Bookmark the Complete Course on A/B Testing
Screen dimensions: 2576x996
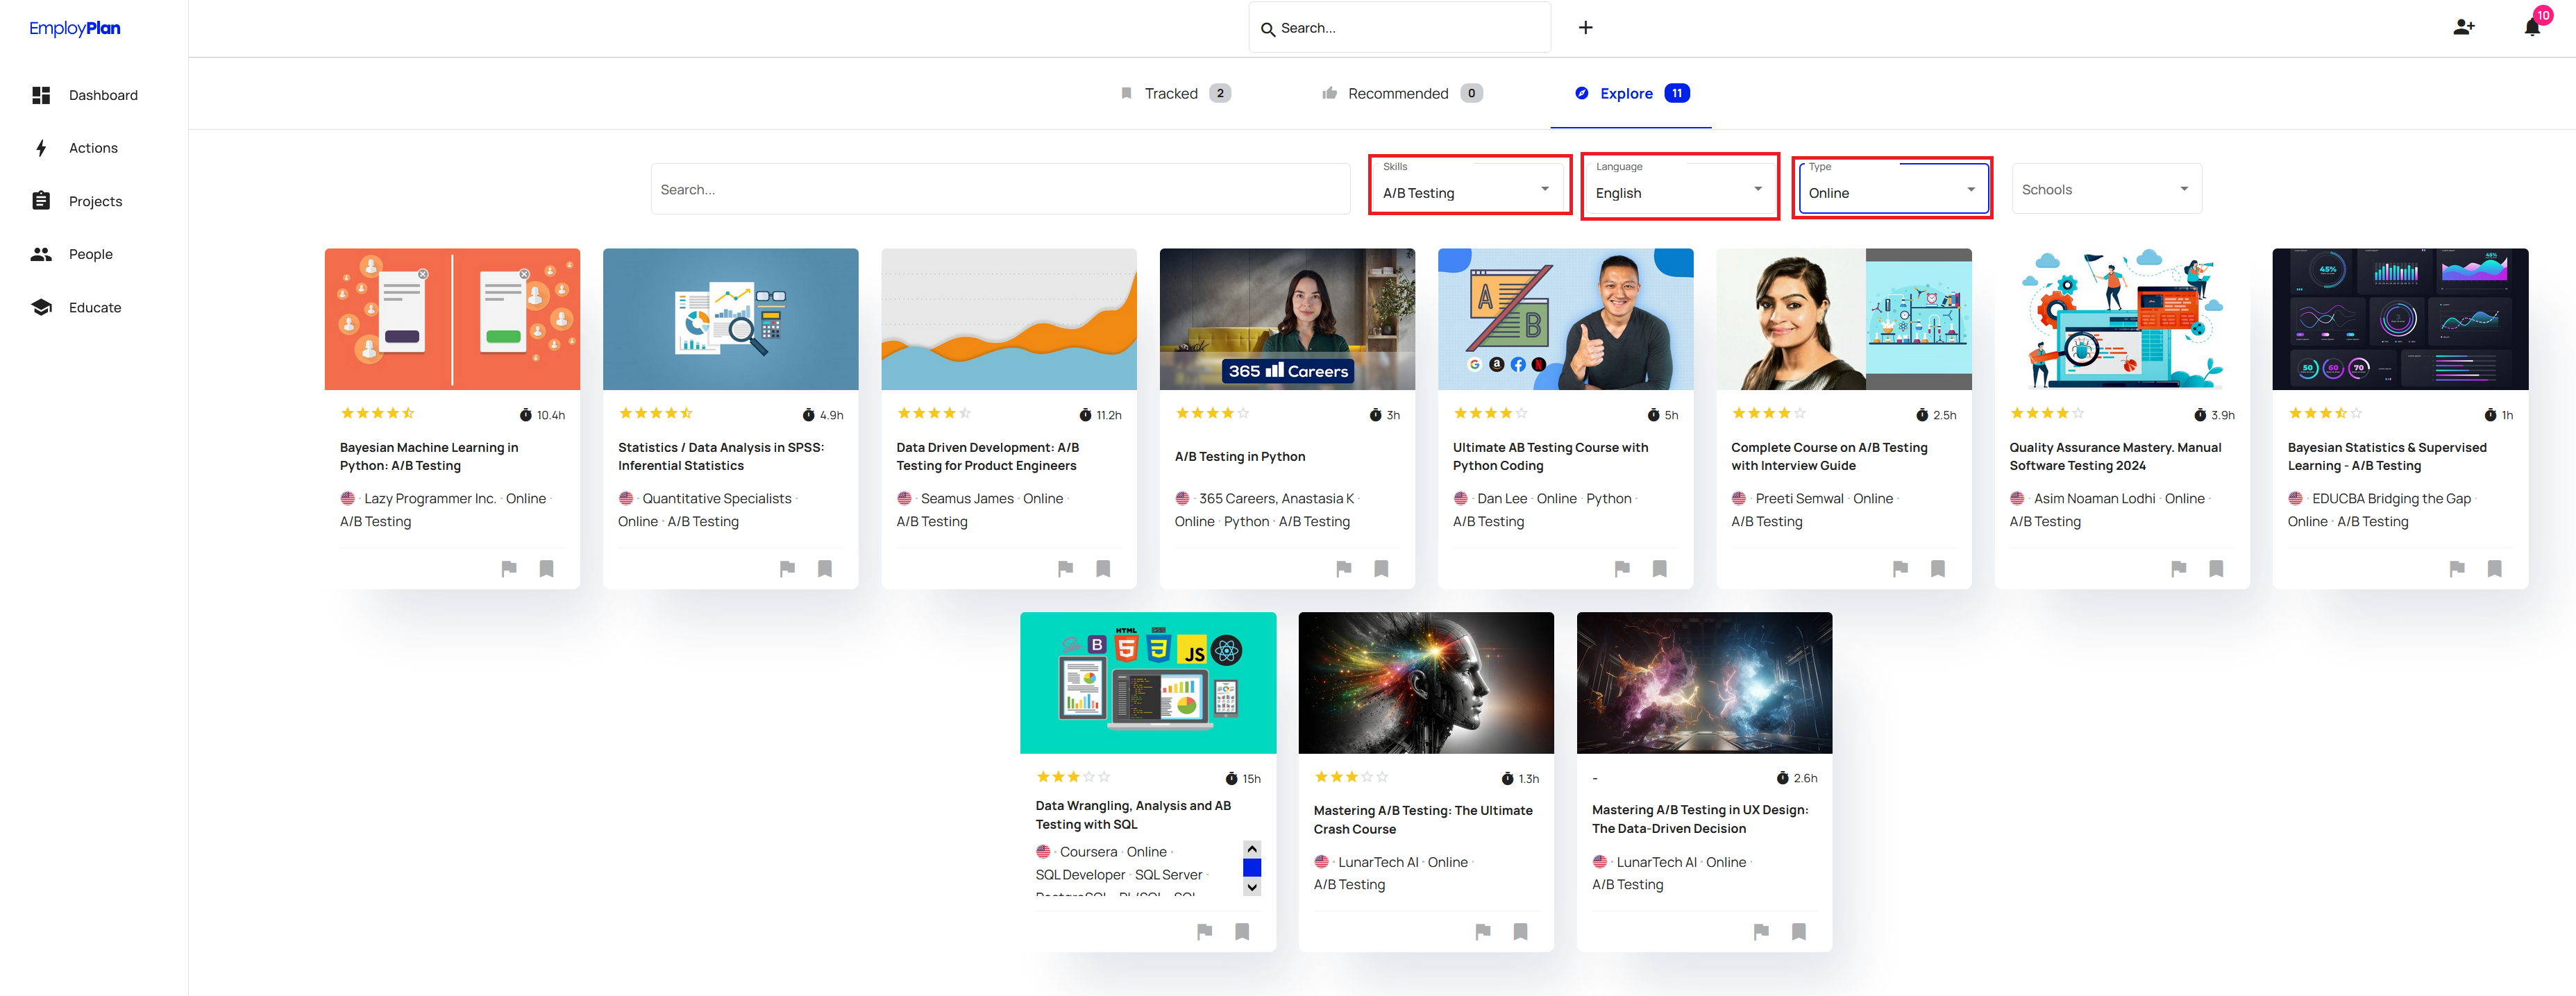coord(1938,569)
